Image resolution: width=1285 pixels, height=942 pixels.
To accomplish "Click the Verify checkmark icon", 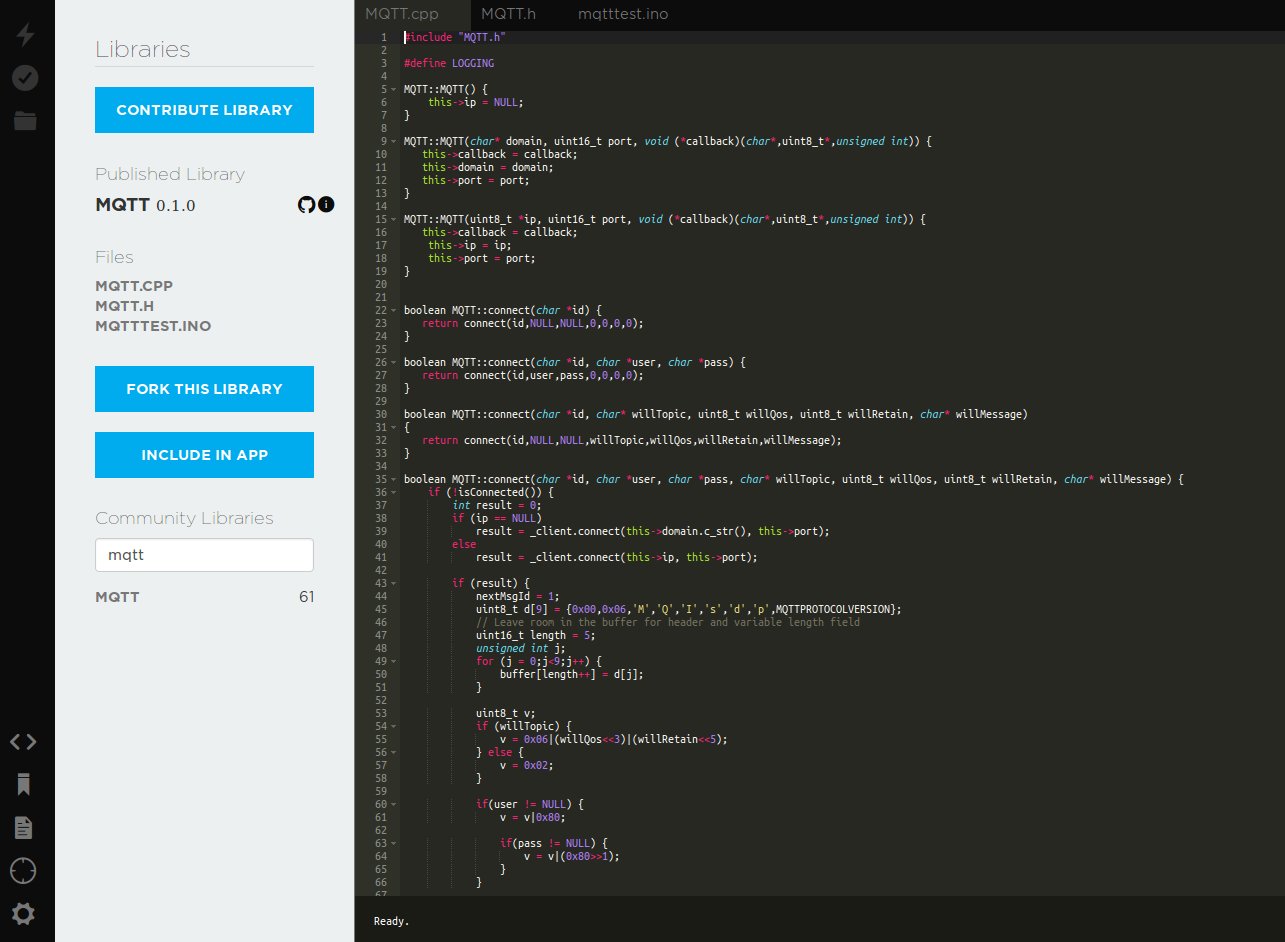I will (25, 78).
